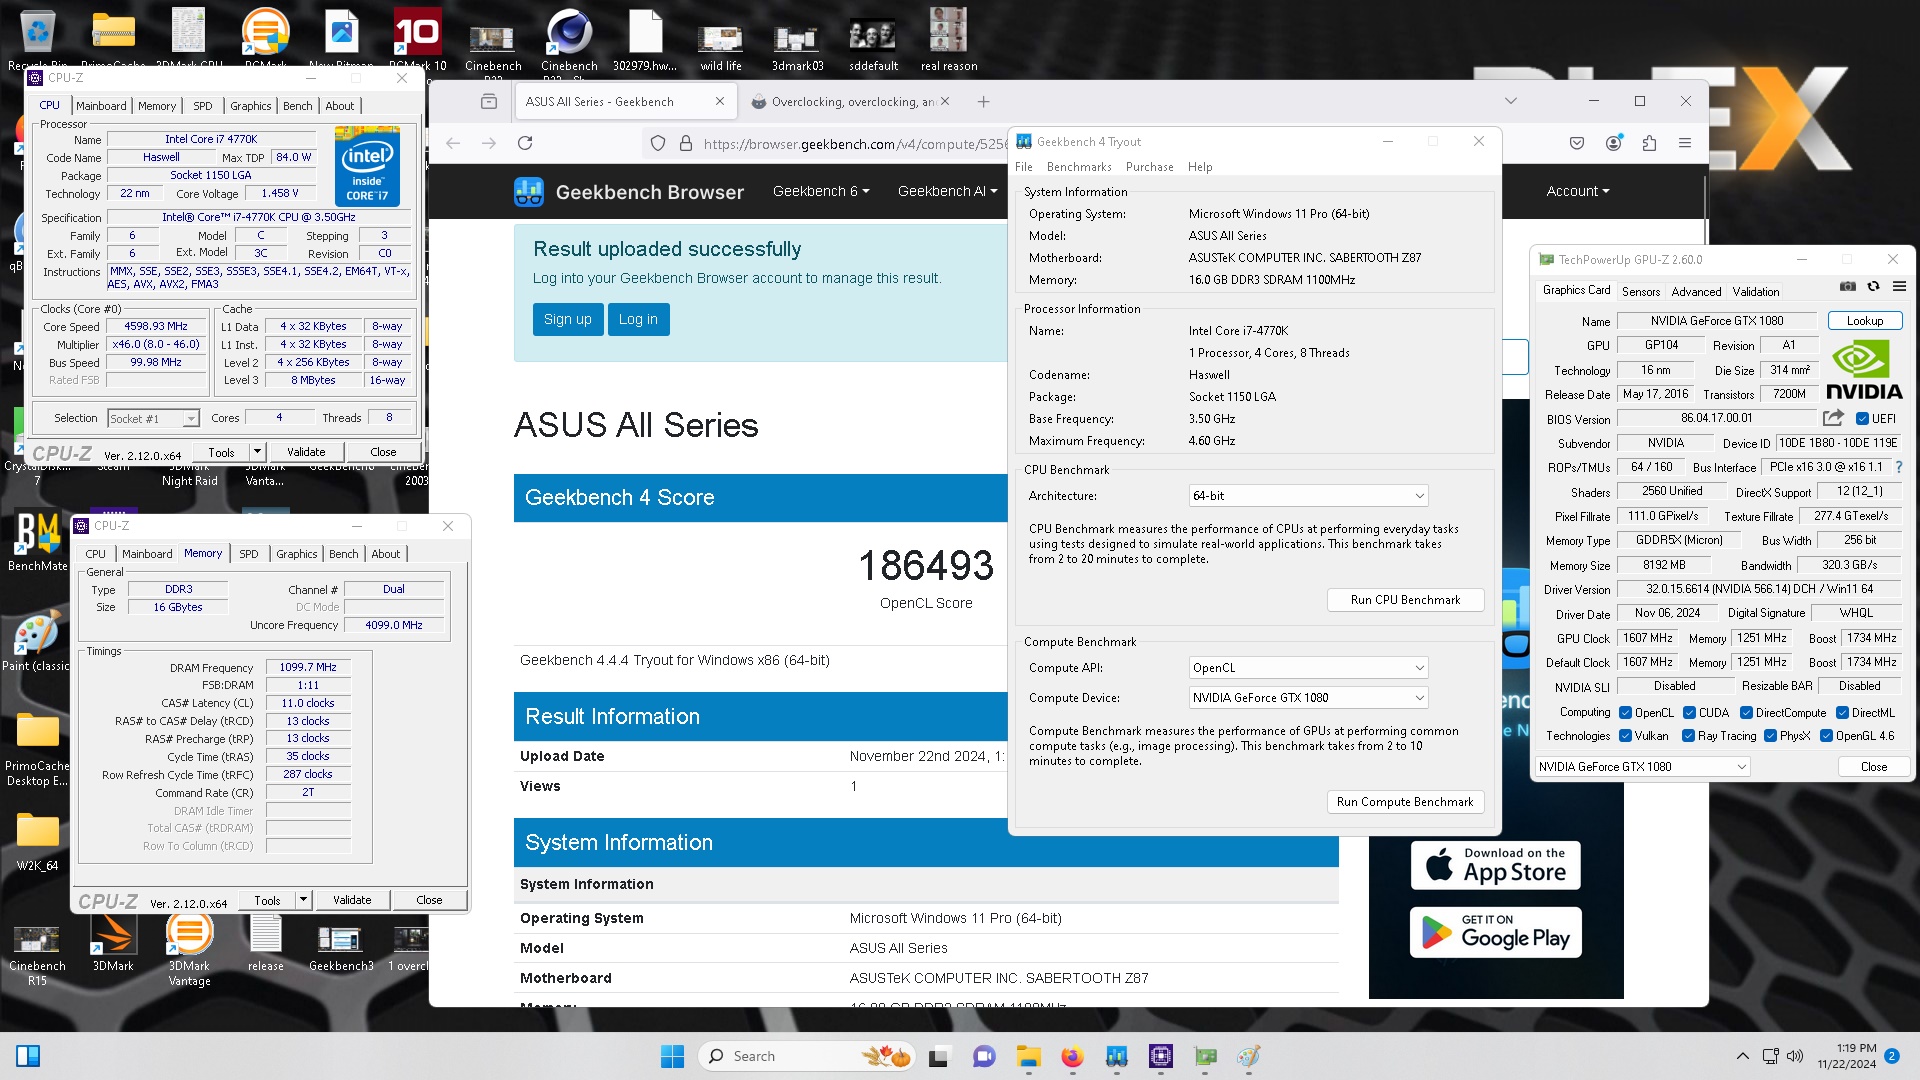Expand the Compute API OpenCL dropdown
The width and height of the screenshot is (1920, 1080).
click(x=1308, y=668)
